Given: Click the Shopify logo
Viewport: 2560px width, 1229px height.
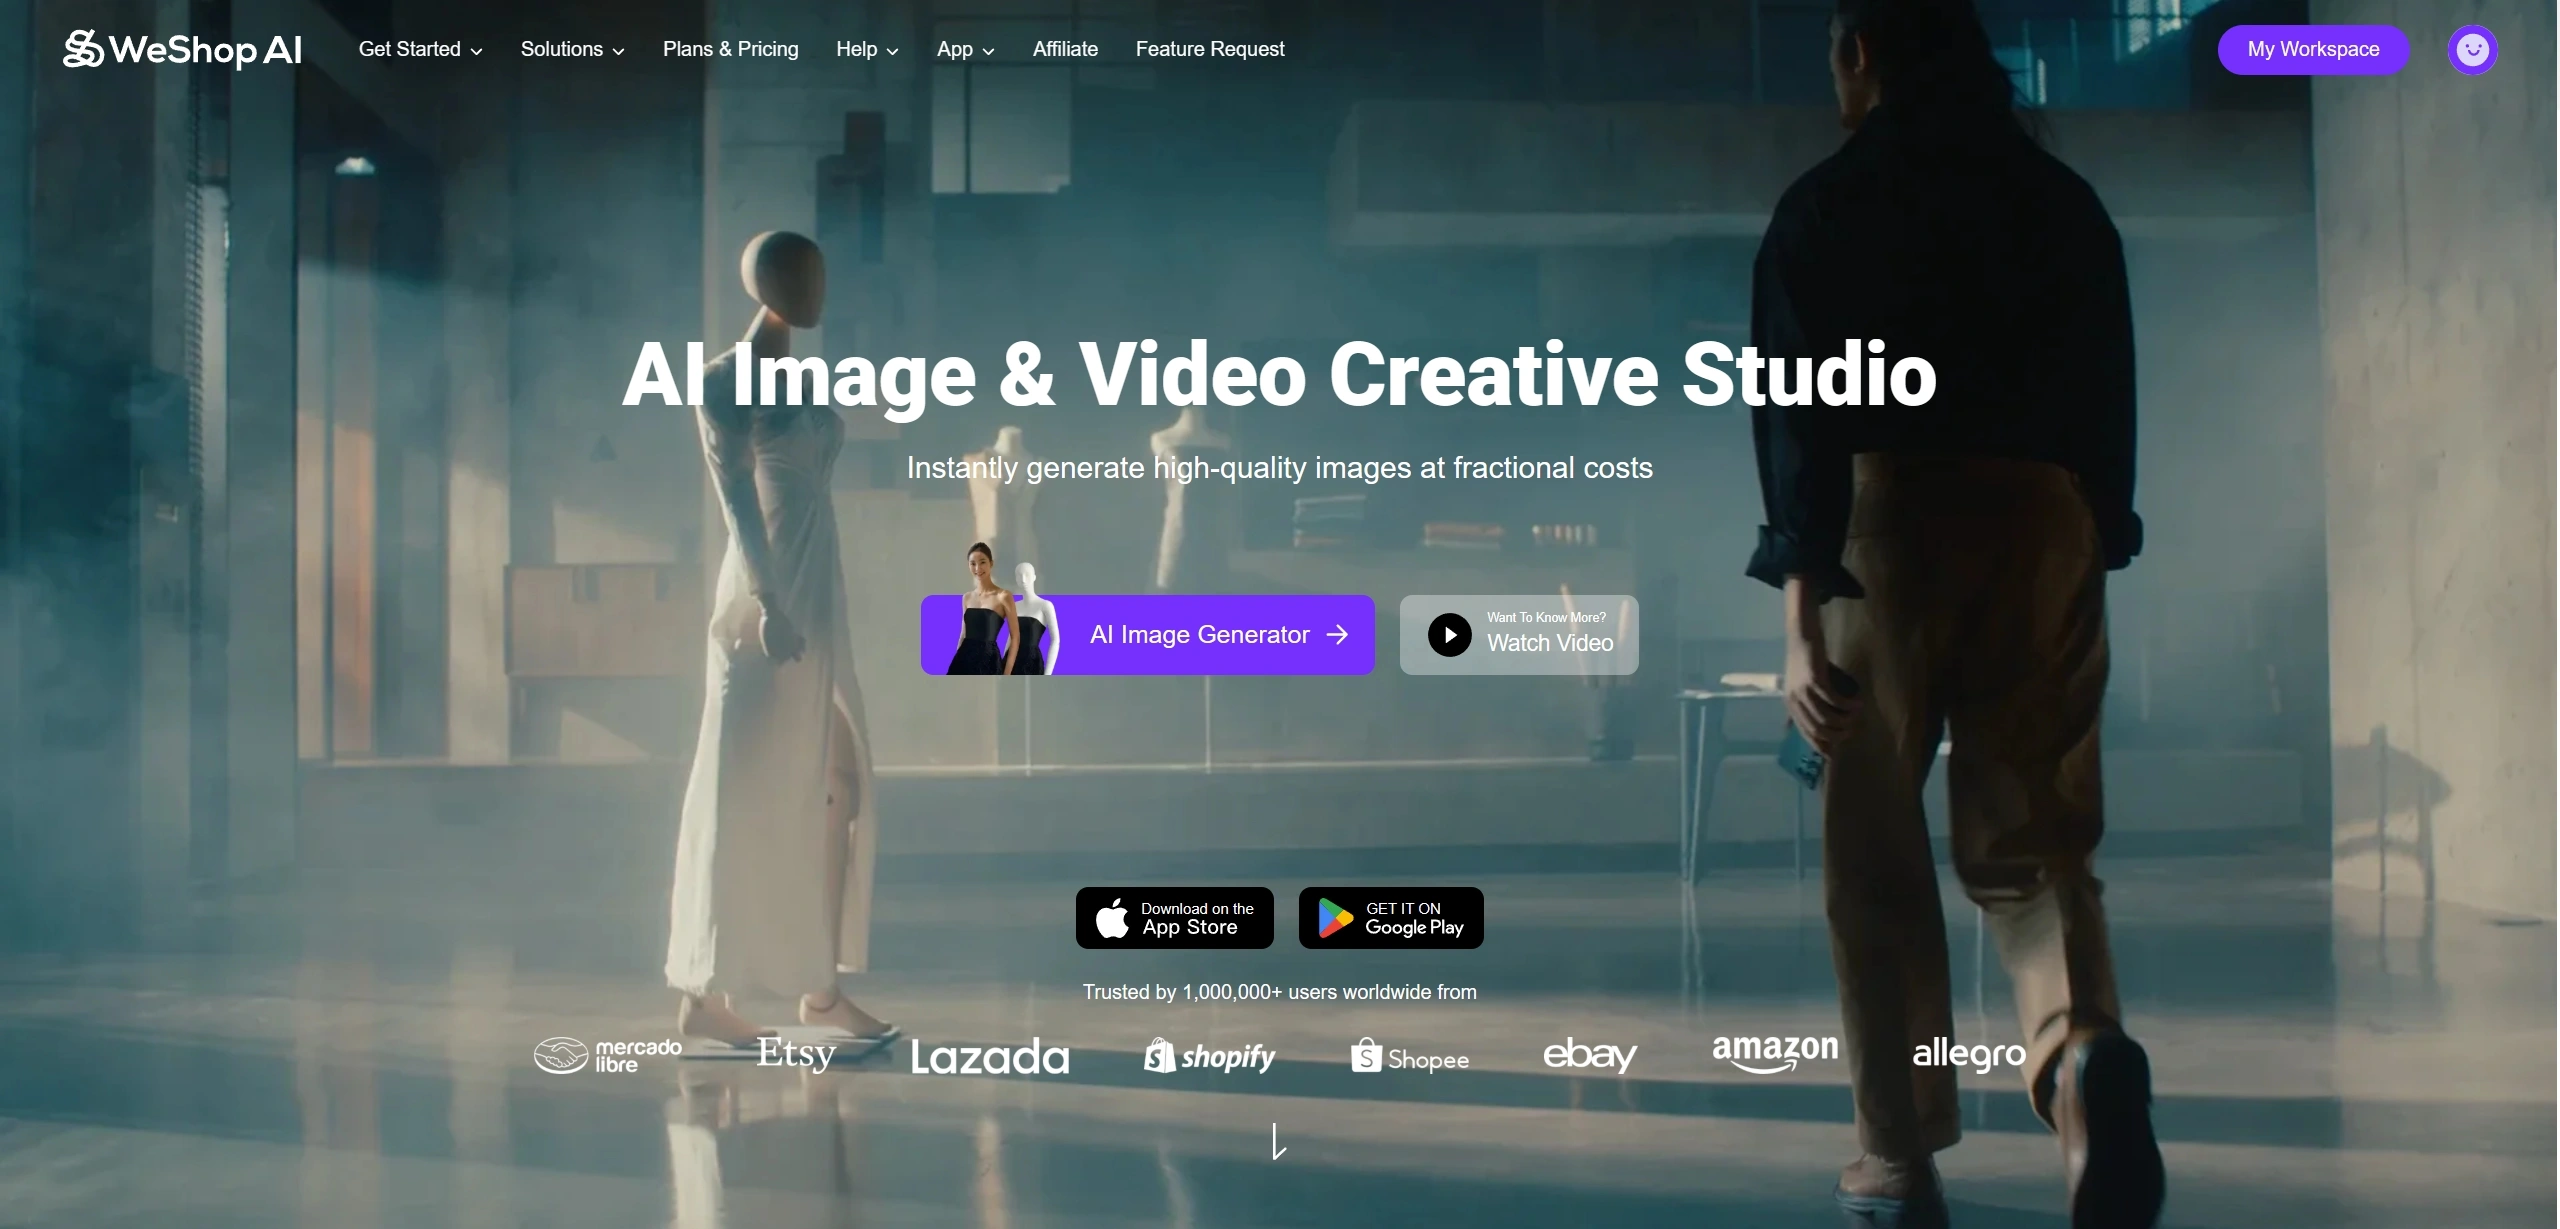Looking at the screenshot, I should (x=1209, y=1056).
